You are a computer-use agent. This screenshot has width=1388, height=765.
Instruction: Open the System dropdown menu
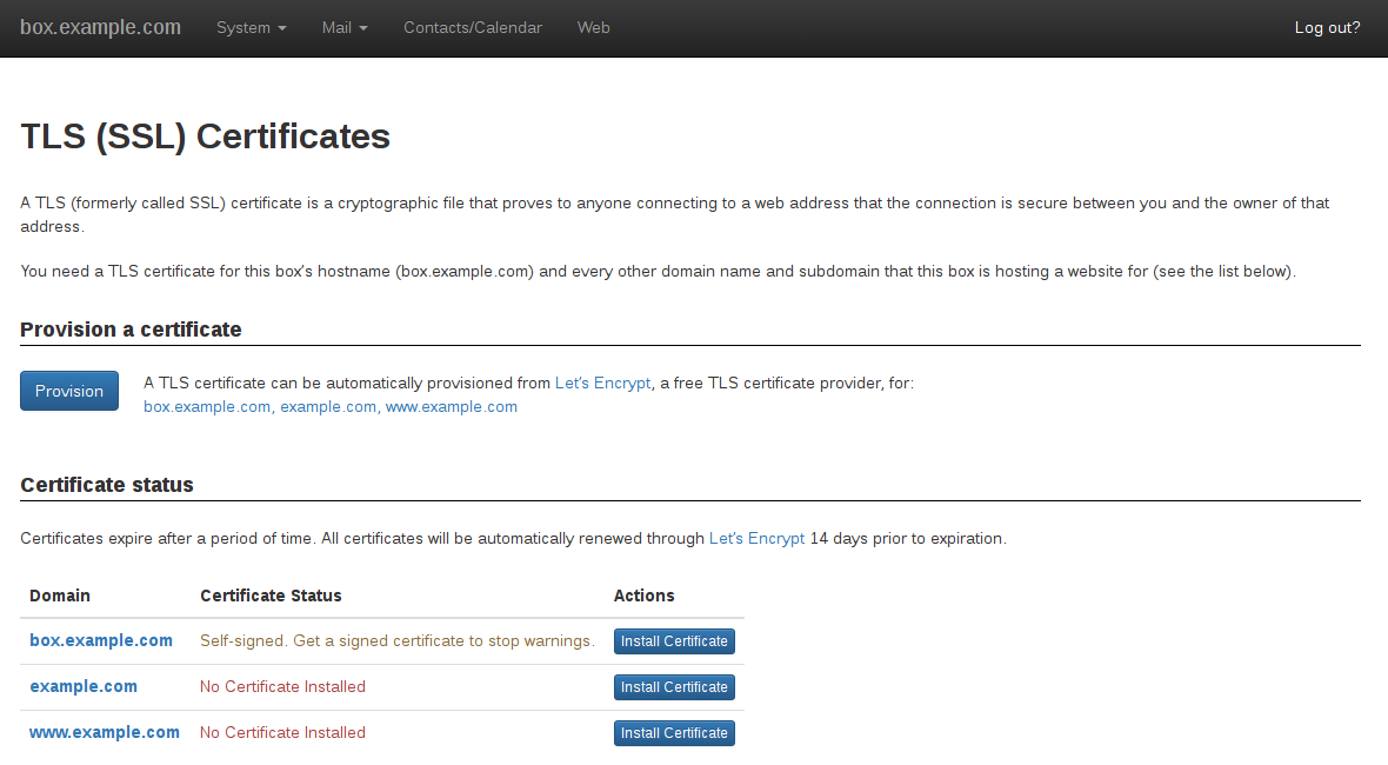point(244,28)
